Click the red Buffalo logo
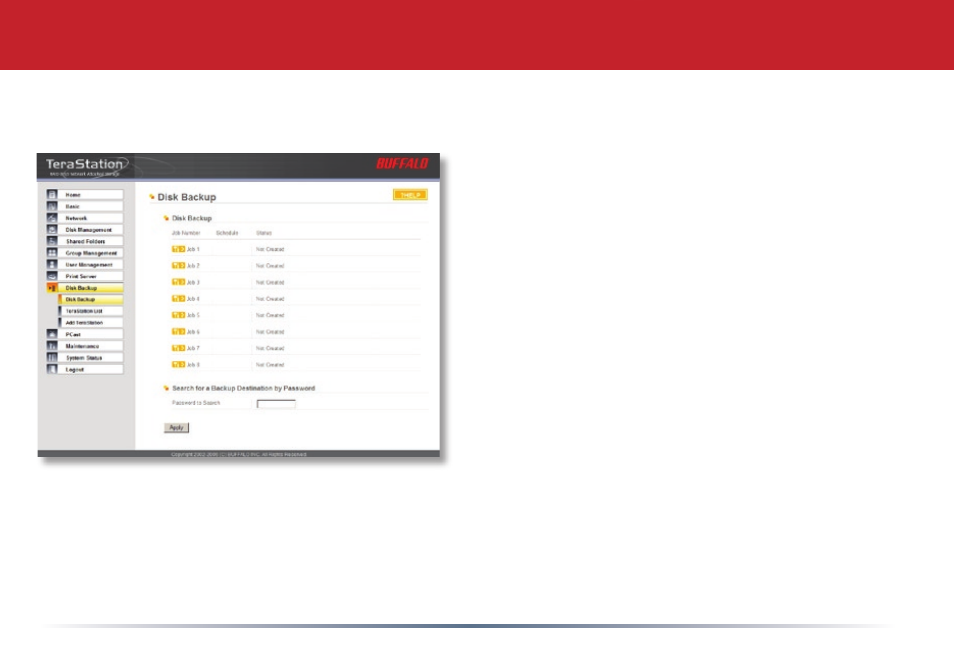The height and width of the screenshot is (660, 954). (x=402, y=163)
